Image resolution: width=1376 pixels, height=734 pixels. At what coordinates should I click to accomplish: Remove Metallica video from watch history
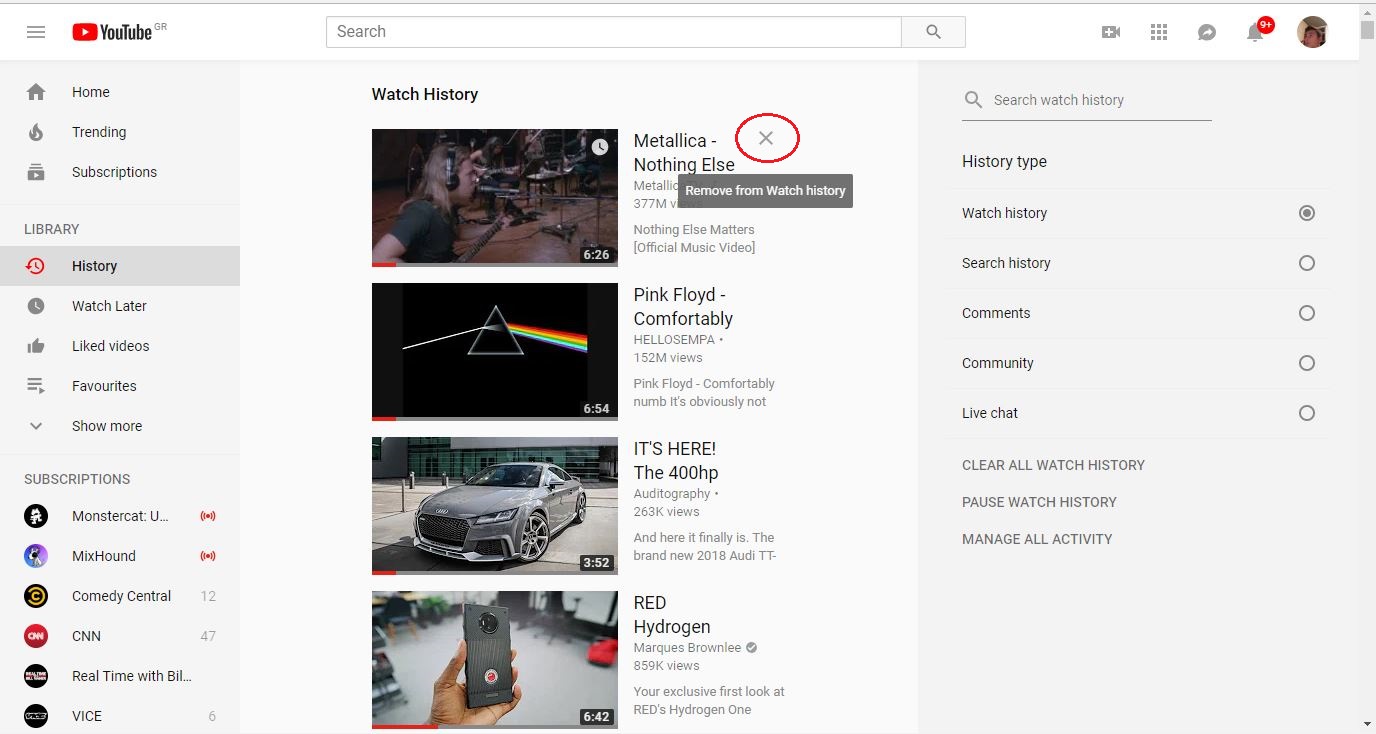click(766, 138)
